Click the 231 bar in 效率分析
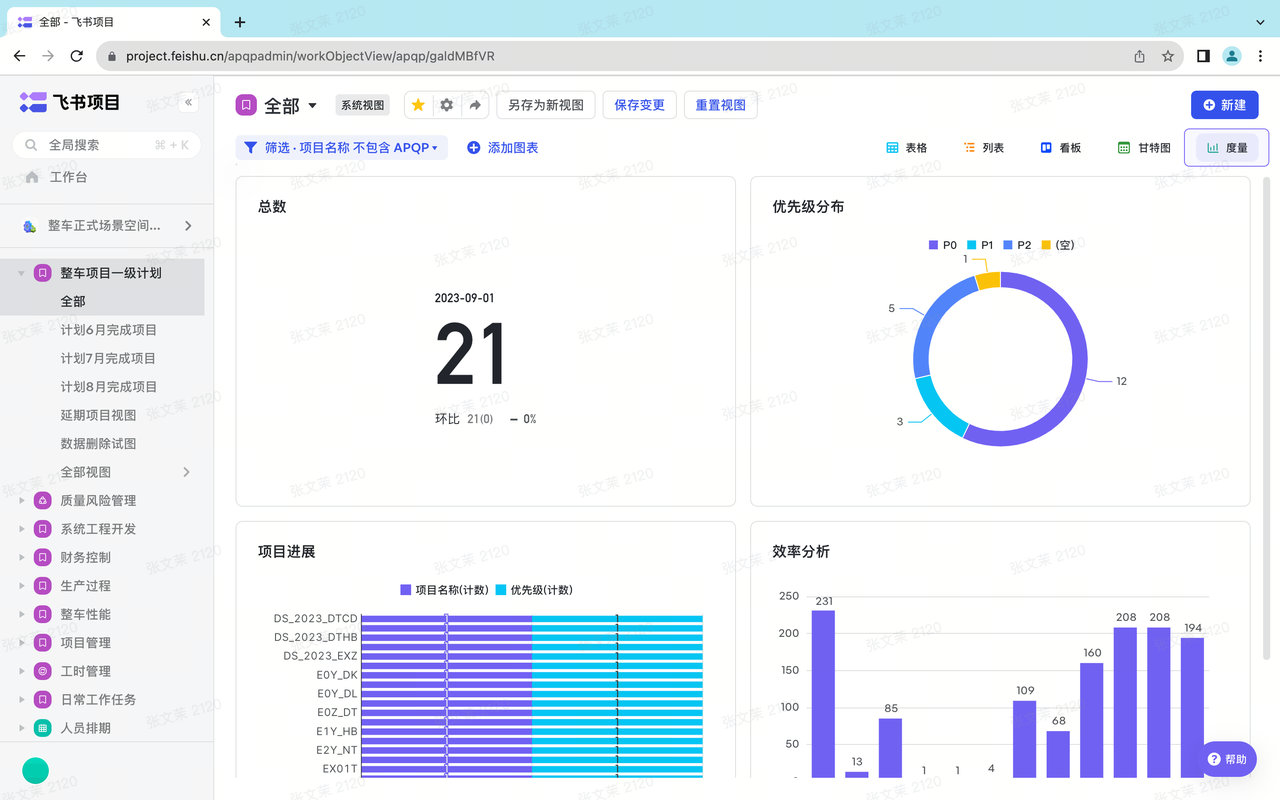 point(823,694)
